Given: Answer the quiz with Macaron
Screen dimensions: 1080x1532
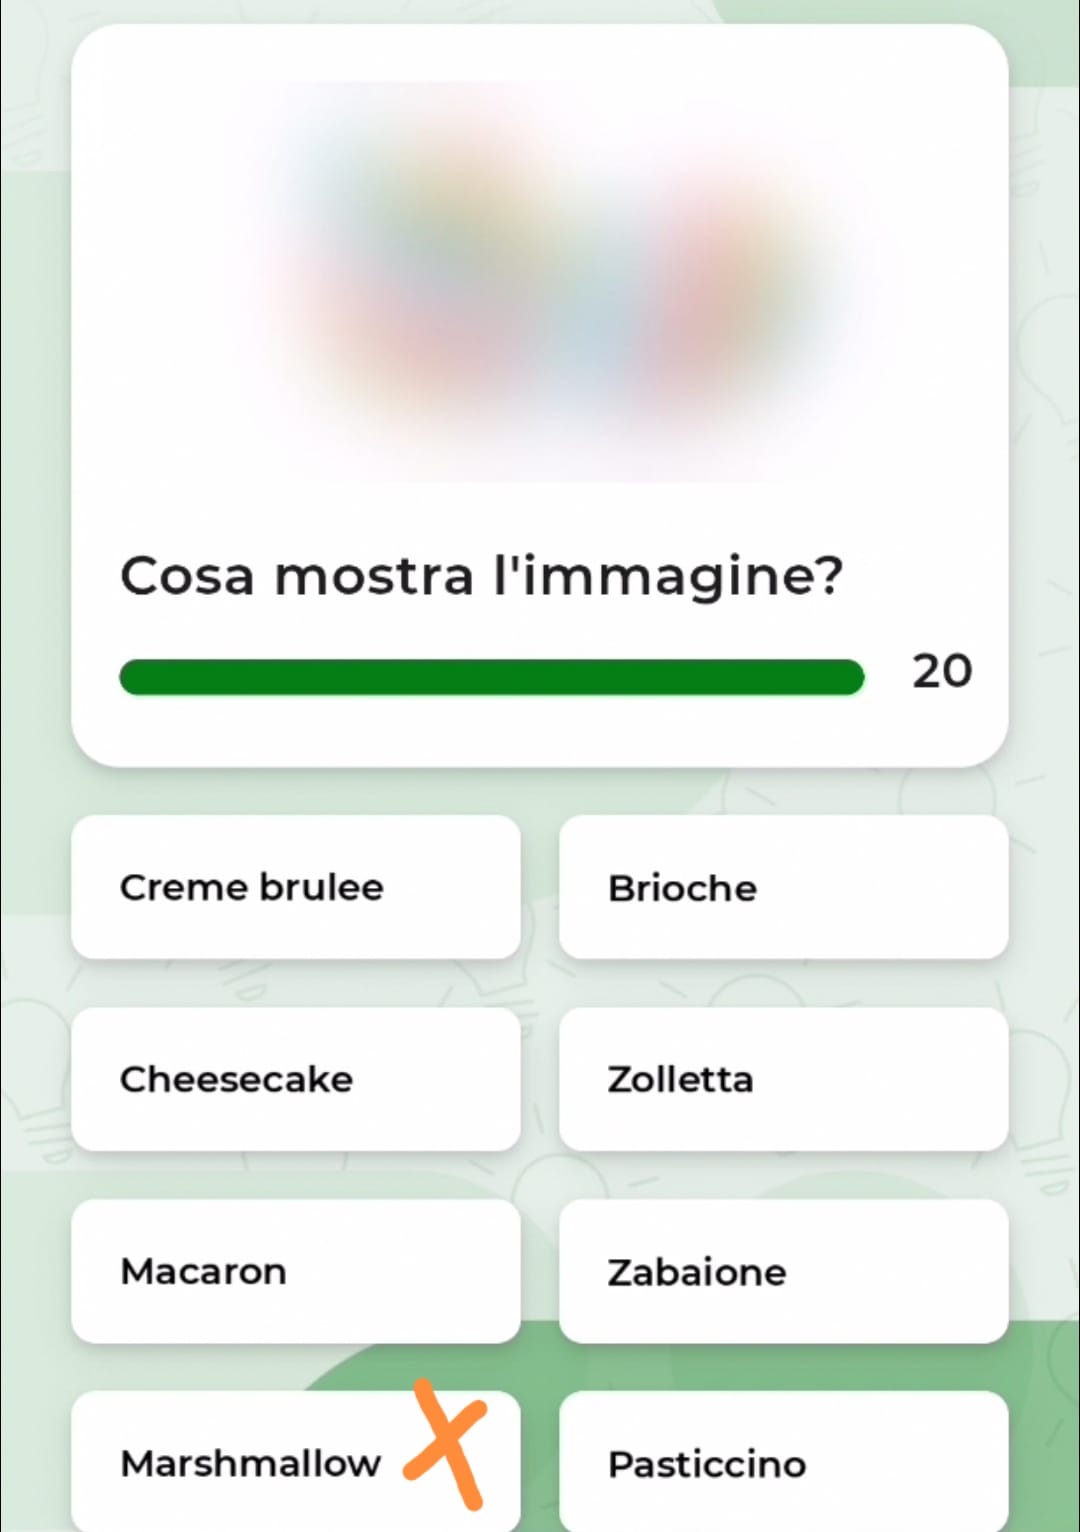Looking at the screenshot, I should [x=296, y=1271].
